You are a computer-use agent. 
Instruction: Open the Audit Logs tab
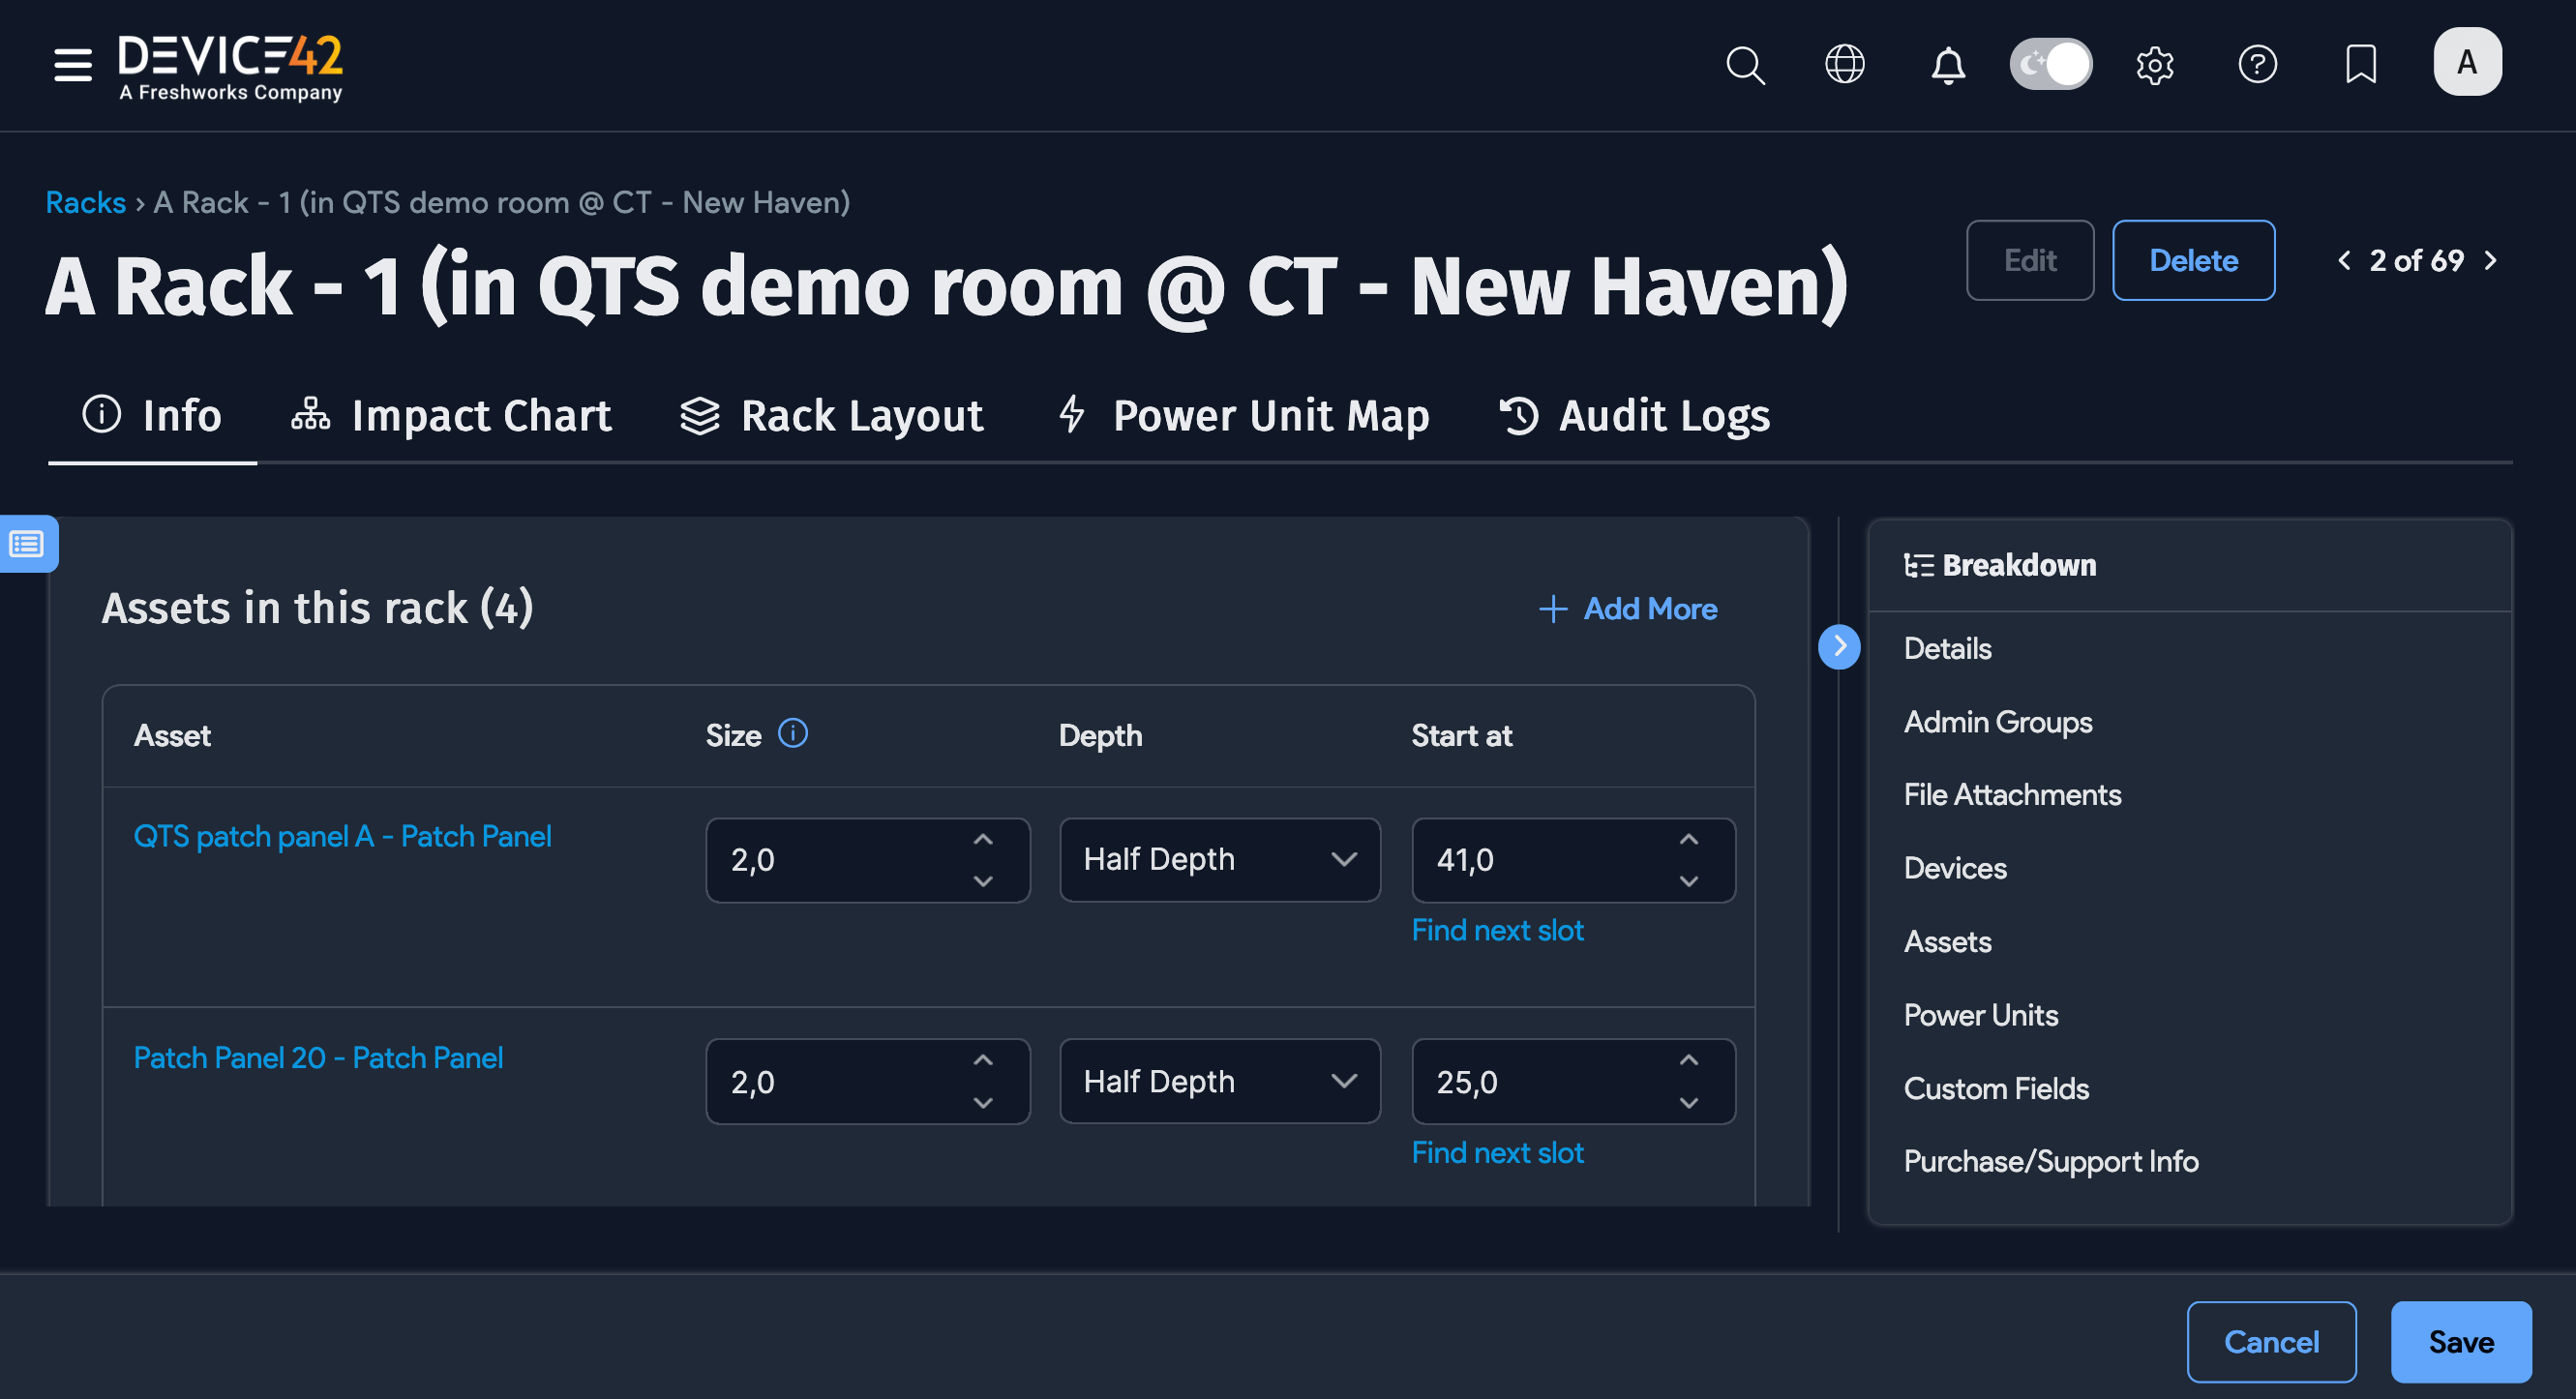click(x=1635, y=416)
